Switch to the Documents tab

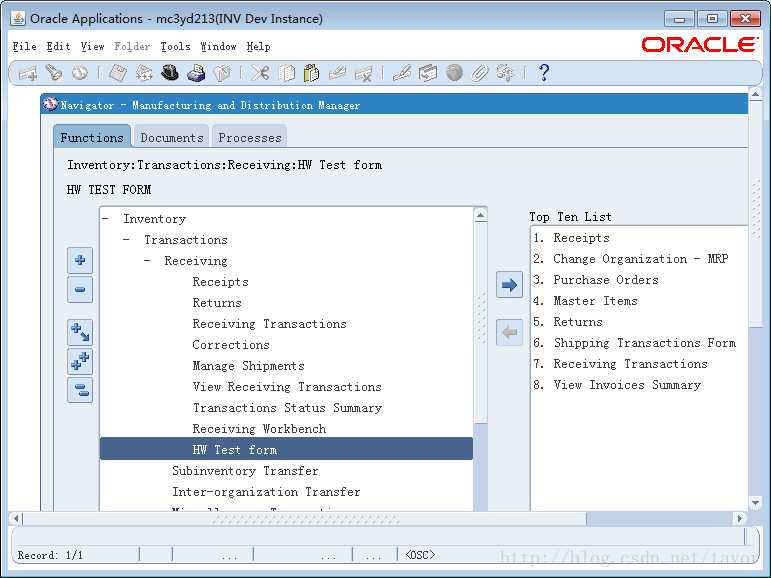172,137
